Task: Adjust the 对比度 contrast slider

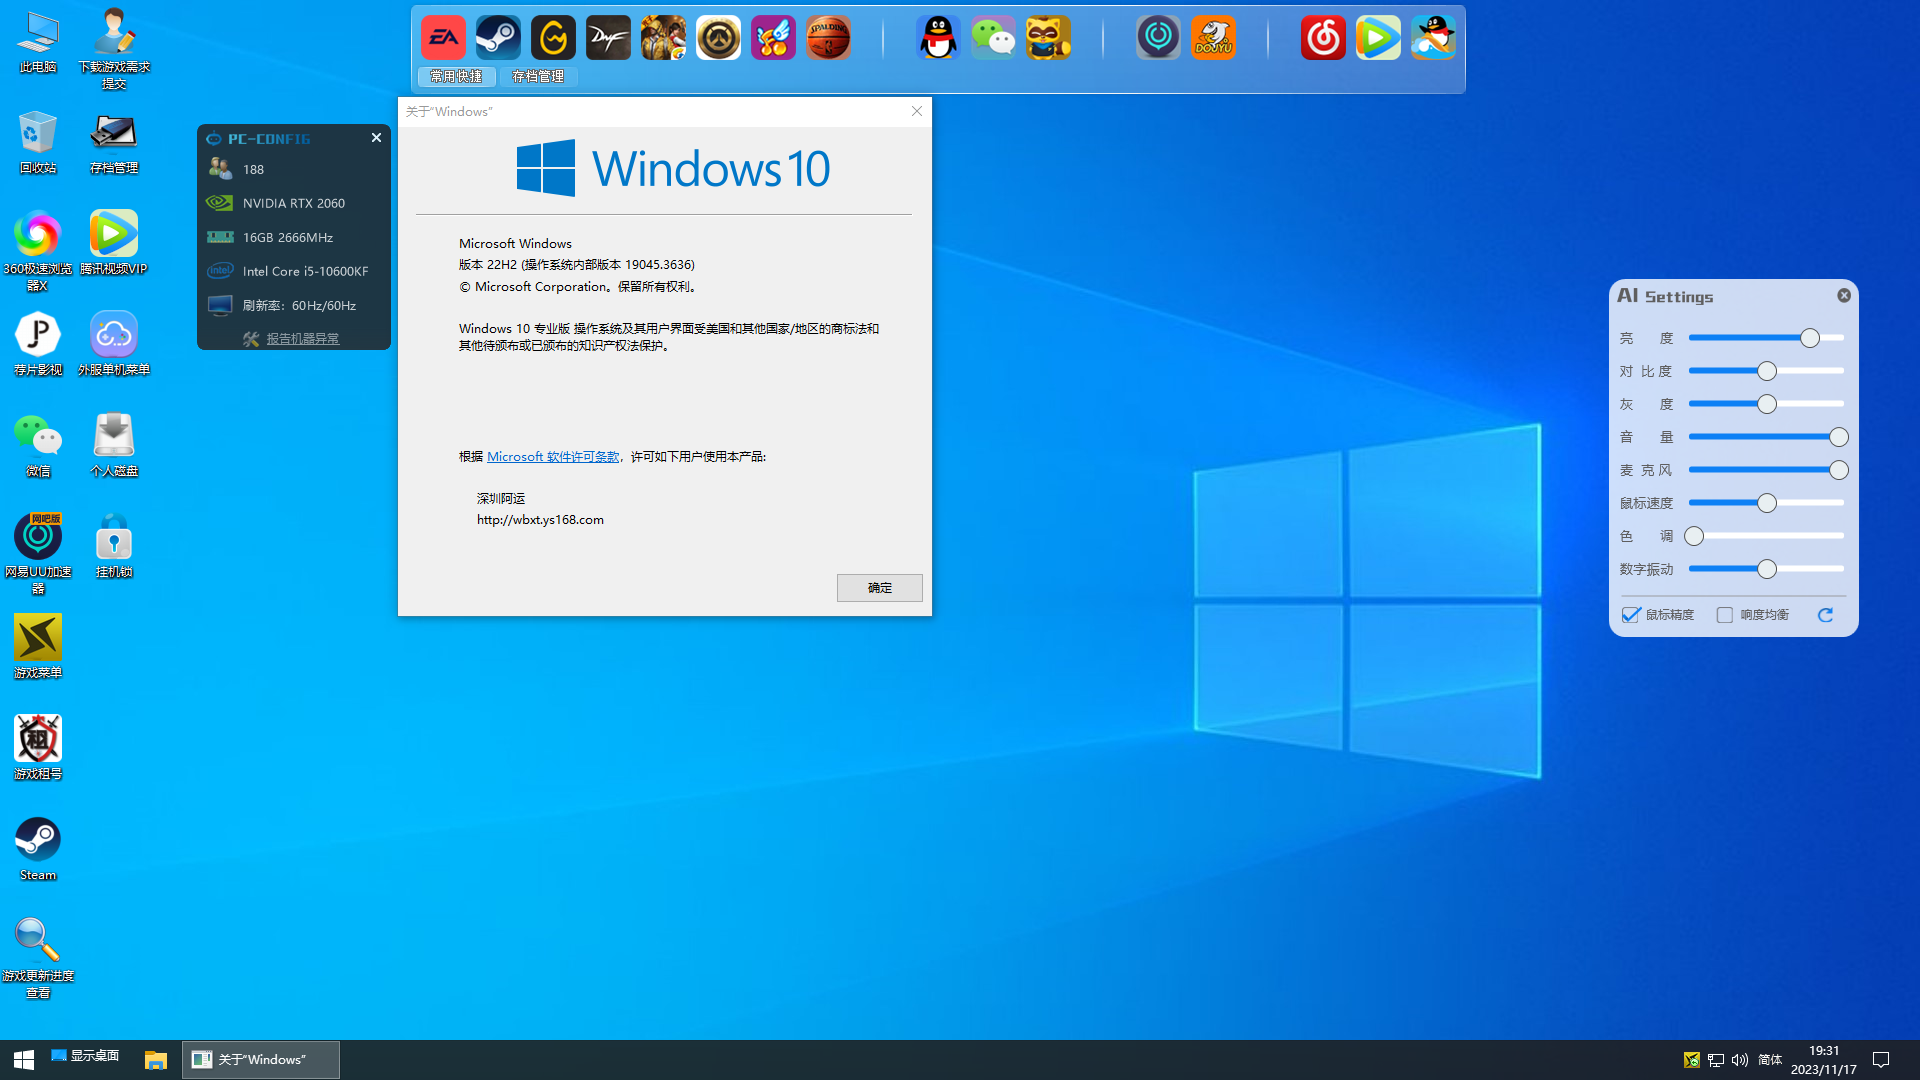Action: (x=1767, y=371)
